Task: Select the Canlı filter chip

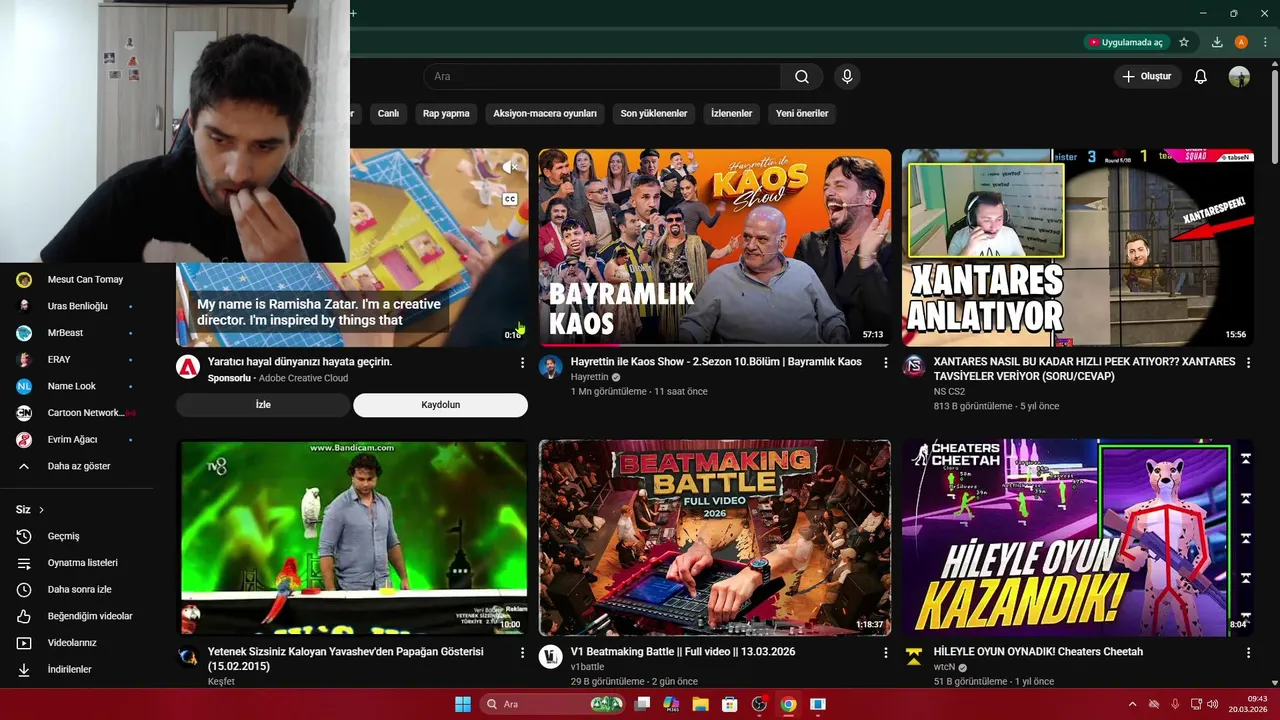Action: click(x=388, y=114)
